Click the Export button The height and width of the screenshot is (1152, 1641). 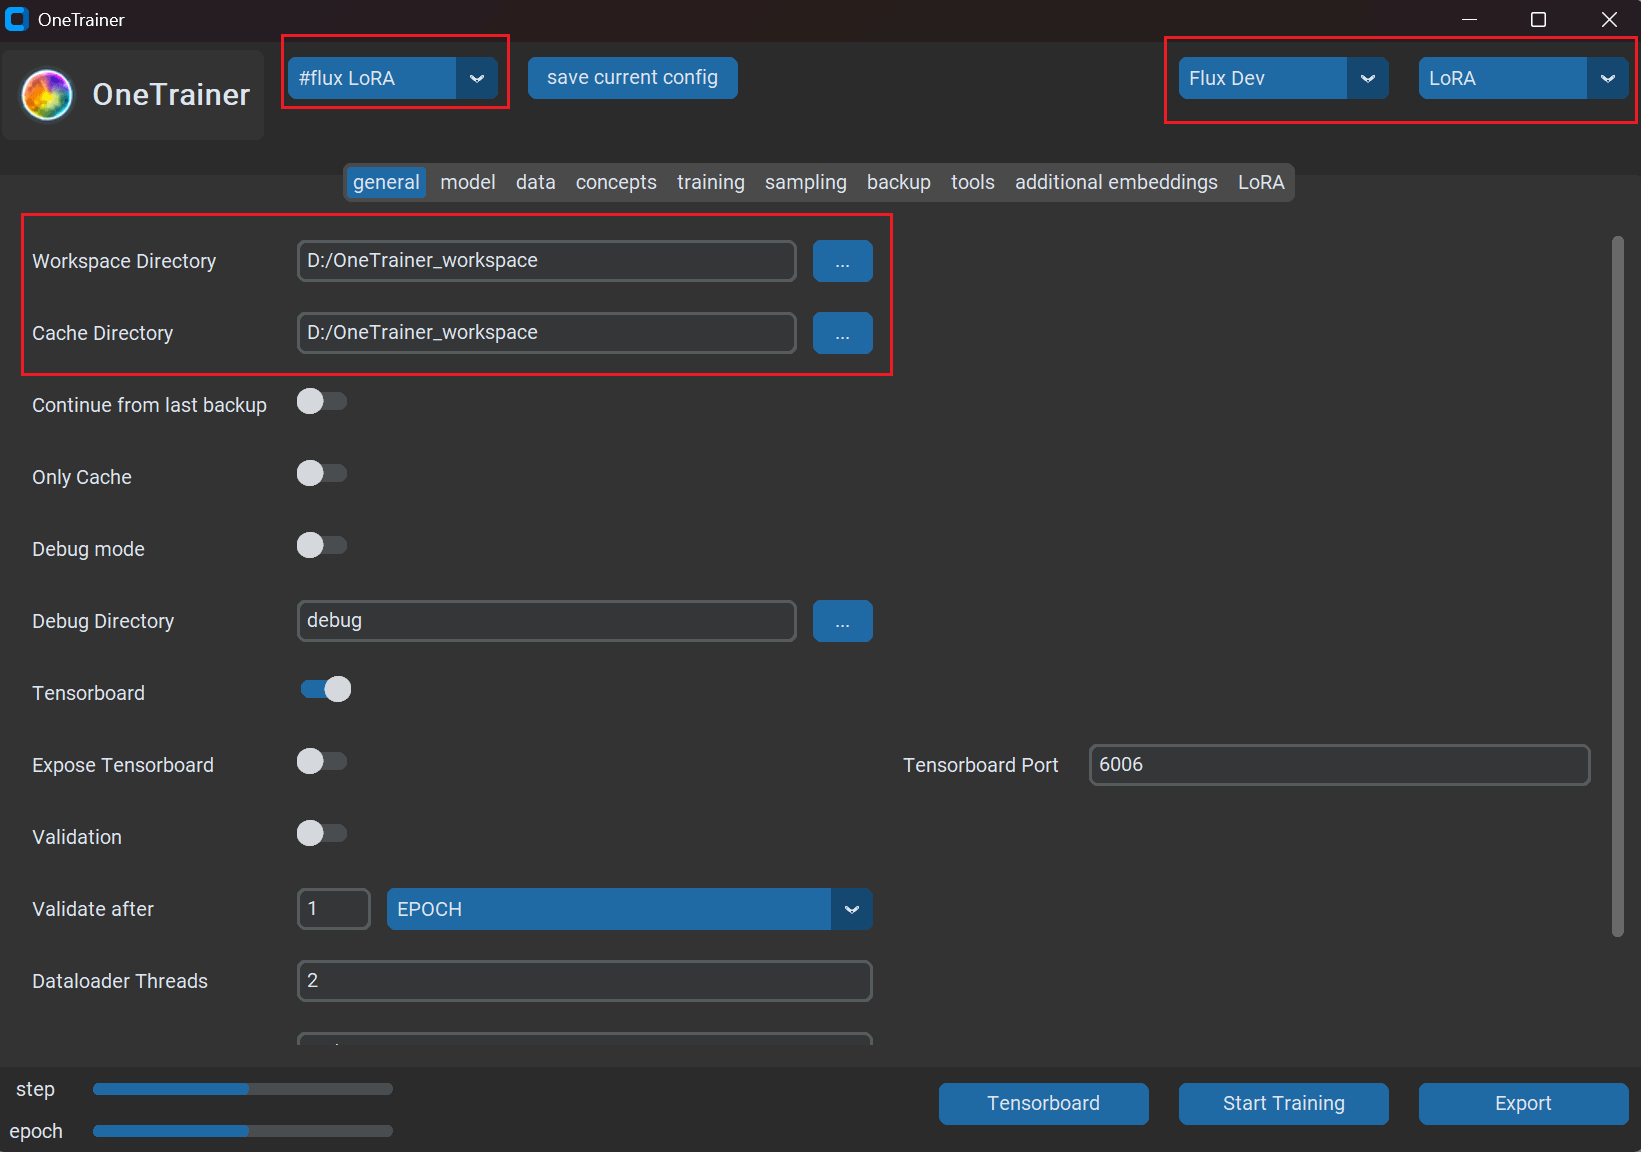[x=1524, y=1104]
